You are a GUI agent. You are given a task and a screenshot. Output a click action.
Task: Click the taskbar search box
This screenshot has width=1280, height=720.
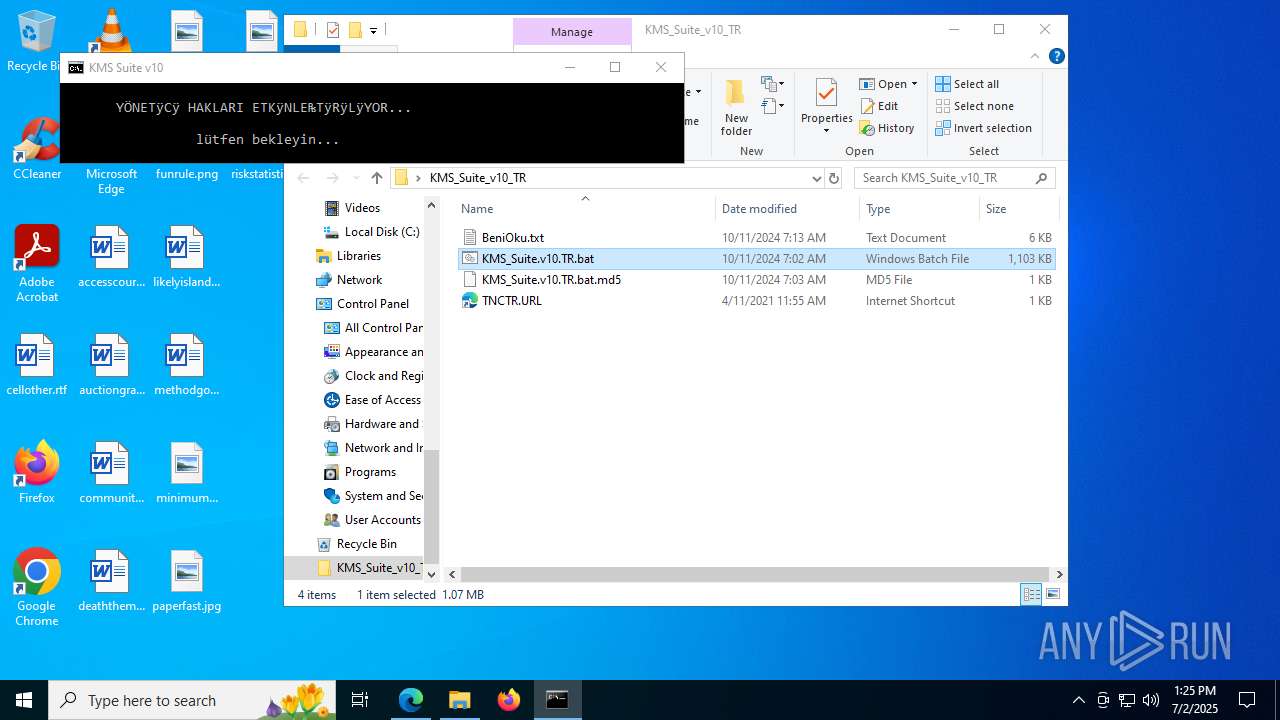tap(192, 700)
